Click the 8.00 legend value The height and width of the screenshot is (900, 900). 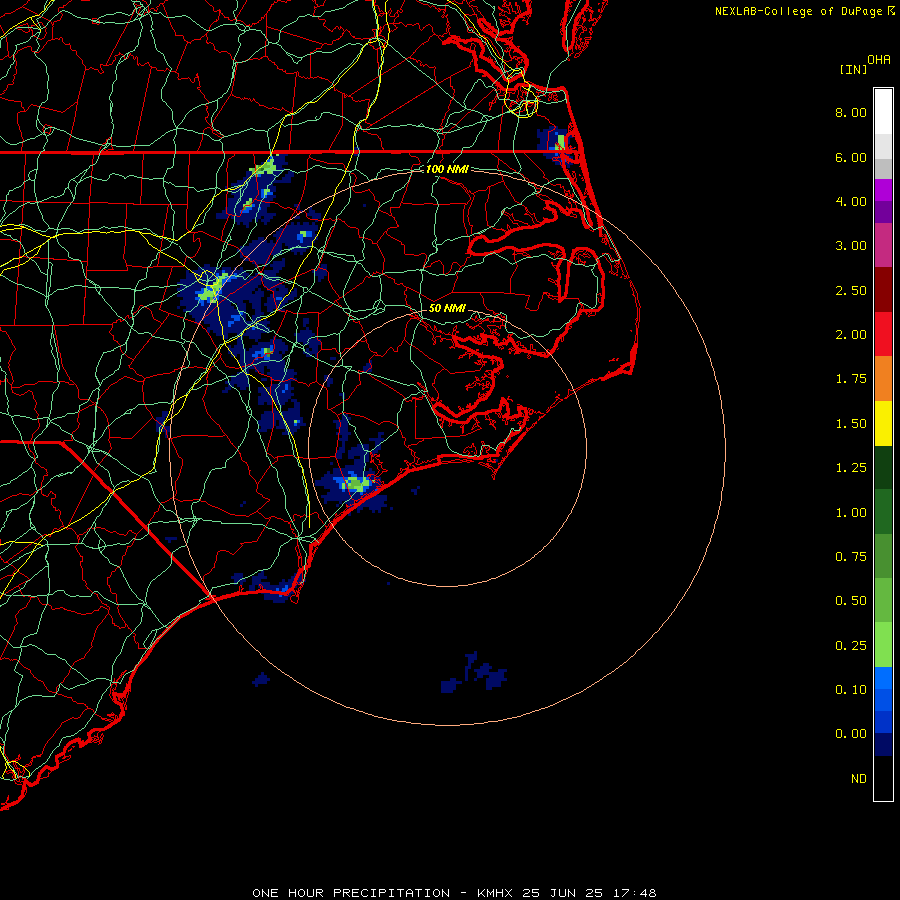[x=851, y=112]
